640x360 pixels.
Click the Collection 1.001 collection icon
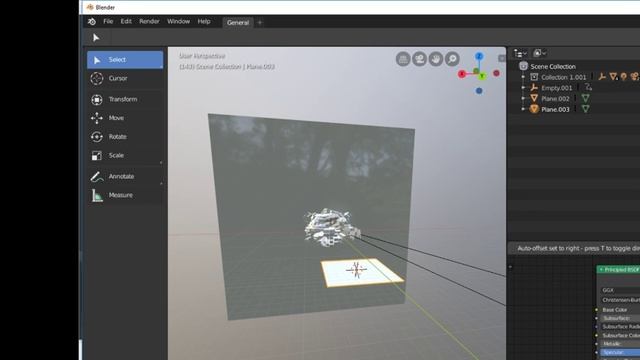534,77
